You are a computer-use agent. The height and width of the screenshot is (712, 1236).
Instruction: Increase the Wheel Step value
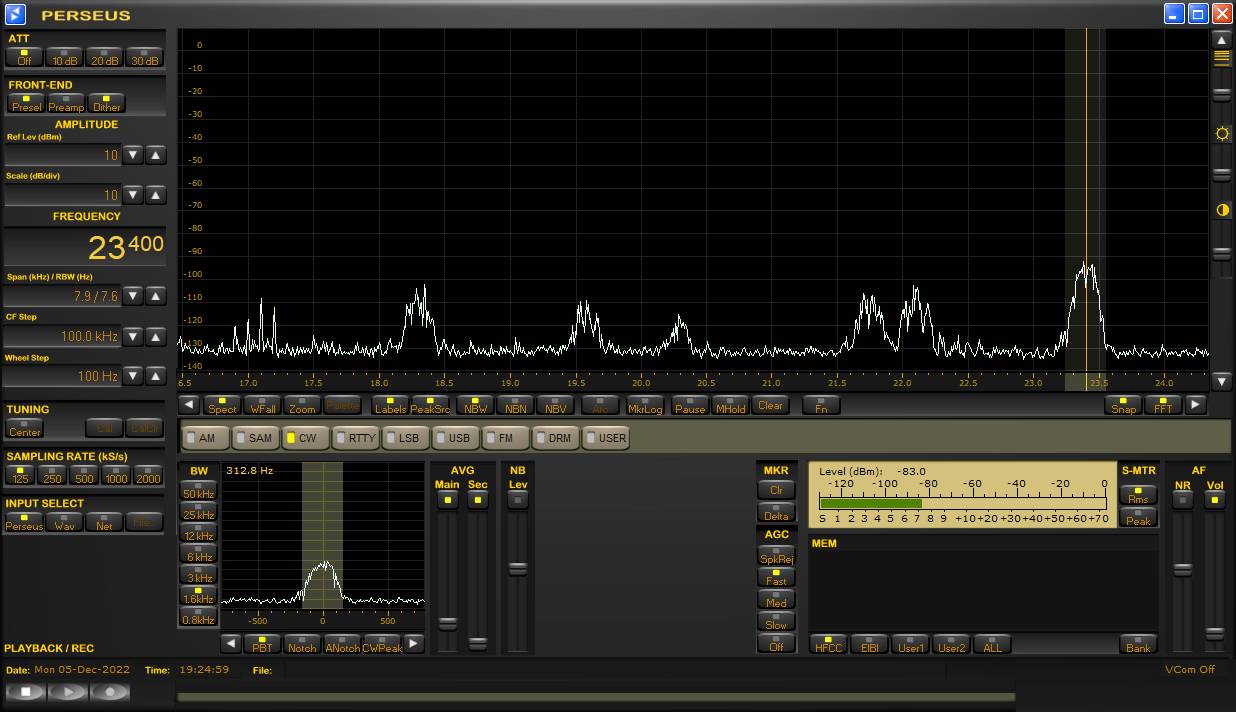tap(156, 376)
